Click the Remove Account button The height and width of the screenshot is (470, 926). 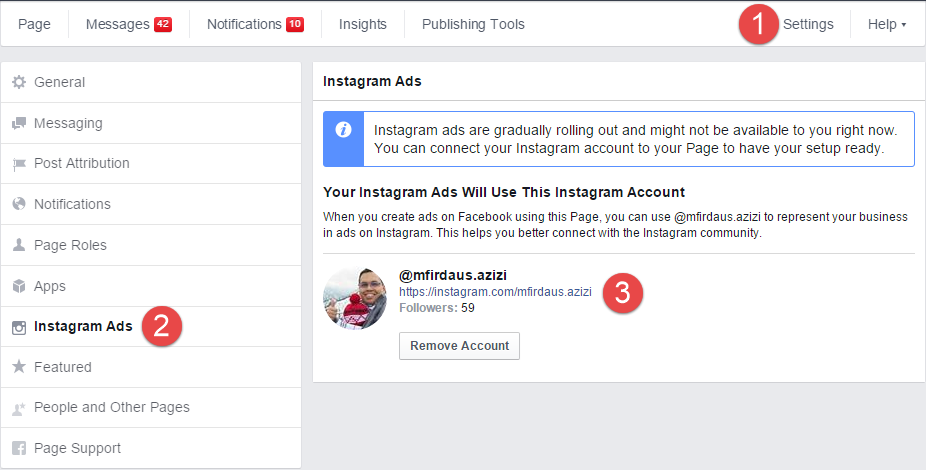coord(459,346)
